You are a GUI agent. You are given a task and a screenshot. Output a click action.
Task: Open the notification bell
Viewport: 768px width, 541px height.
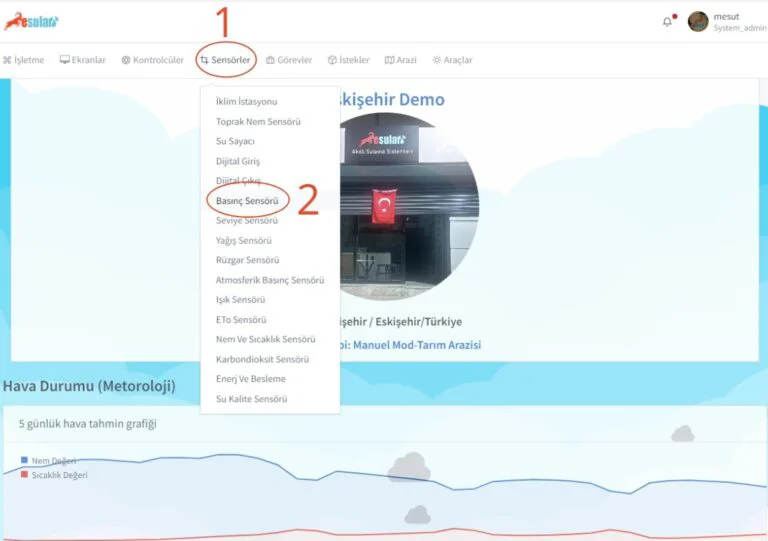[x=667, y=22]
